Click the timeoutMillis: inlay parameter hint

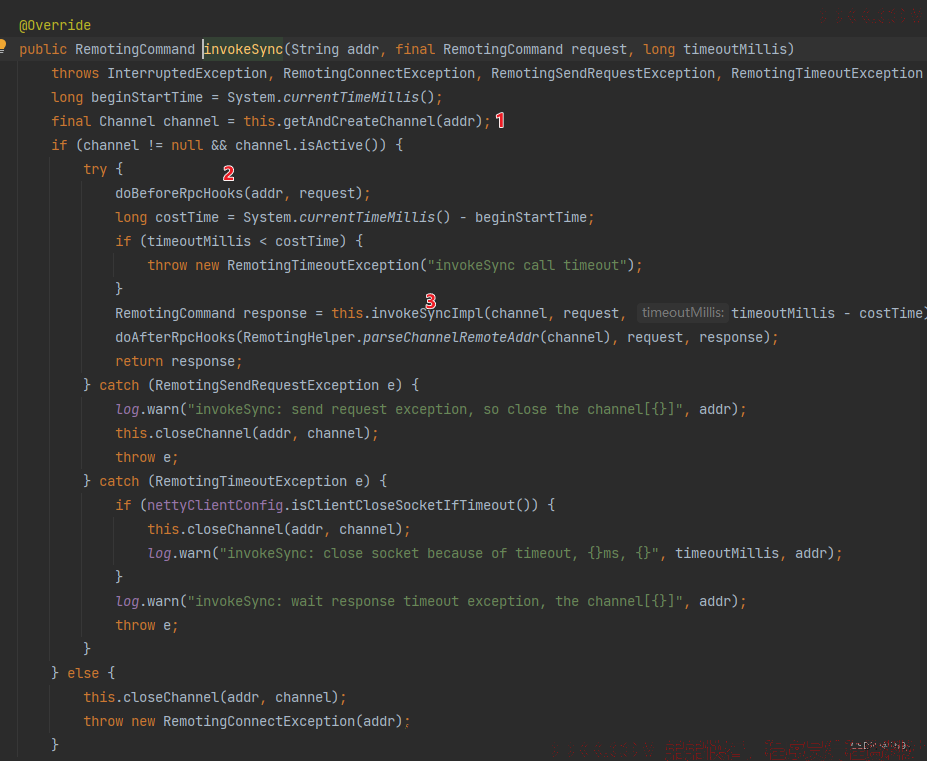coord(683,313)
